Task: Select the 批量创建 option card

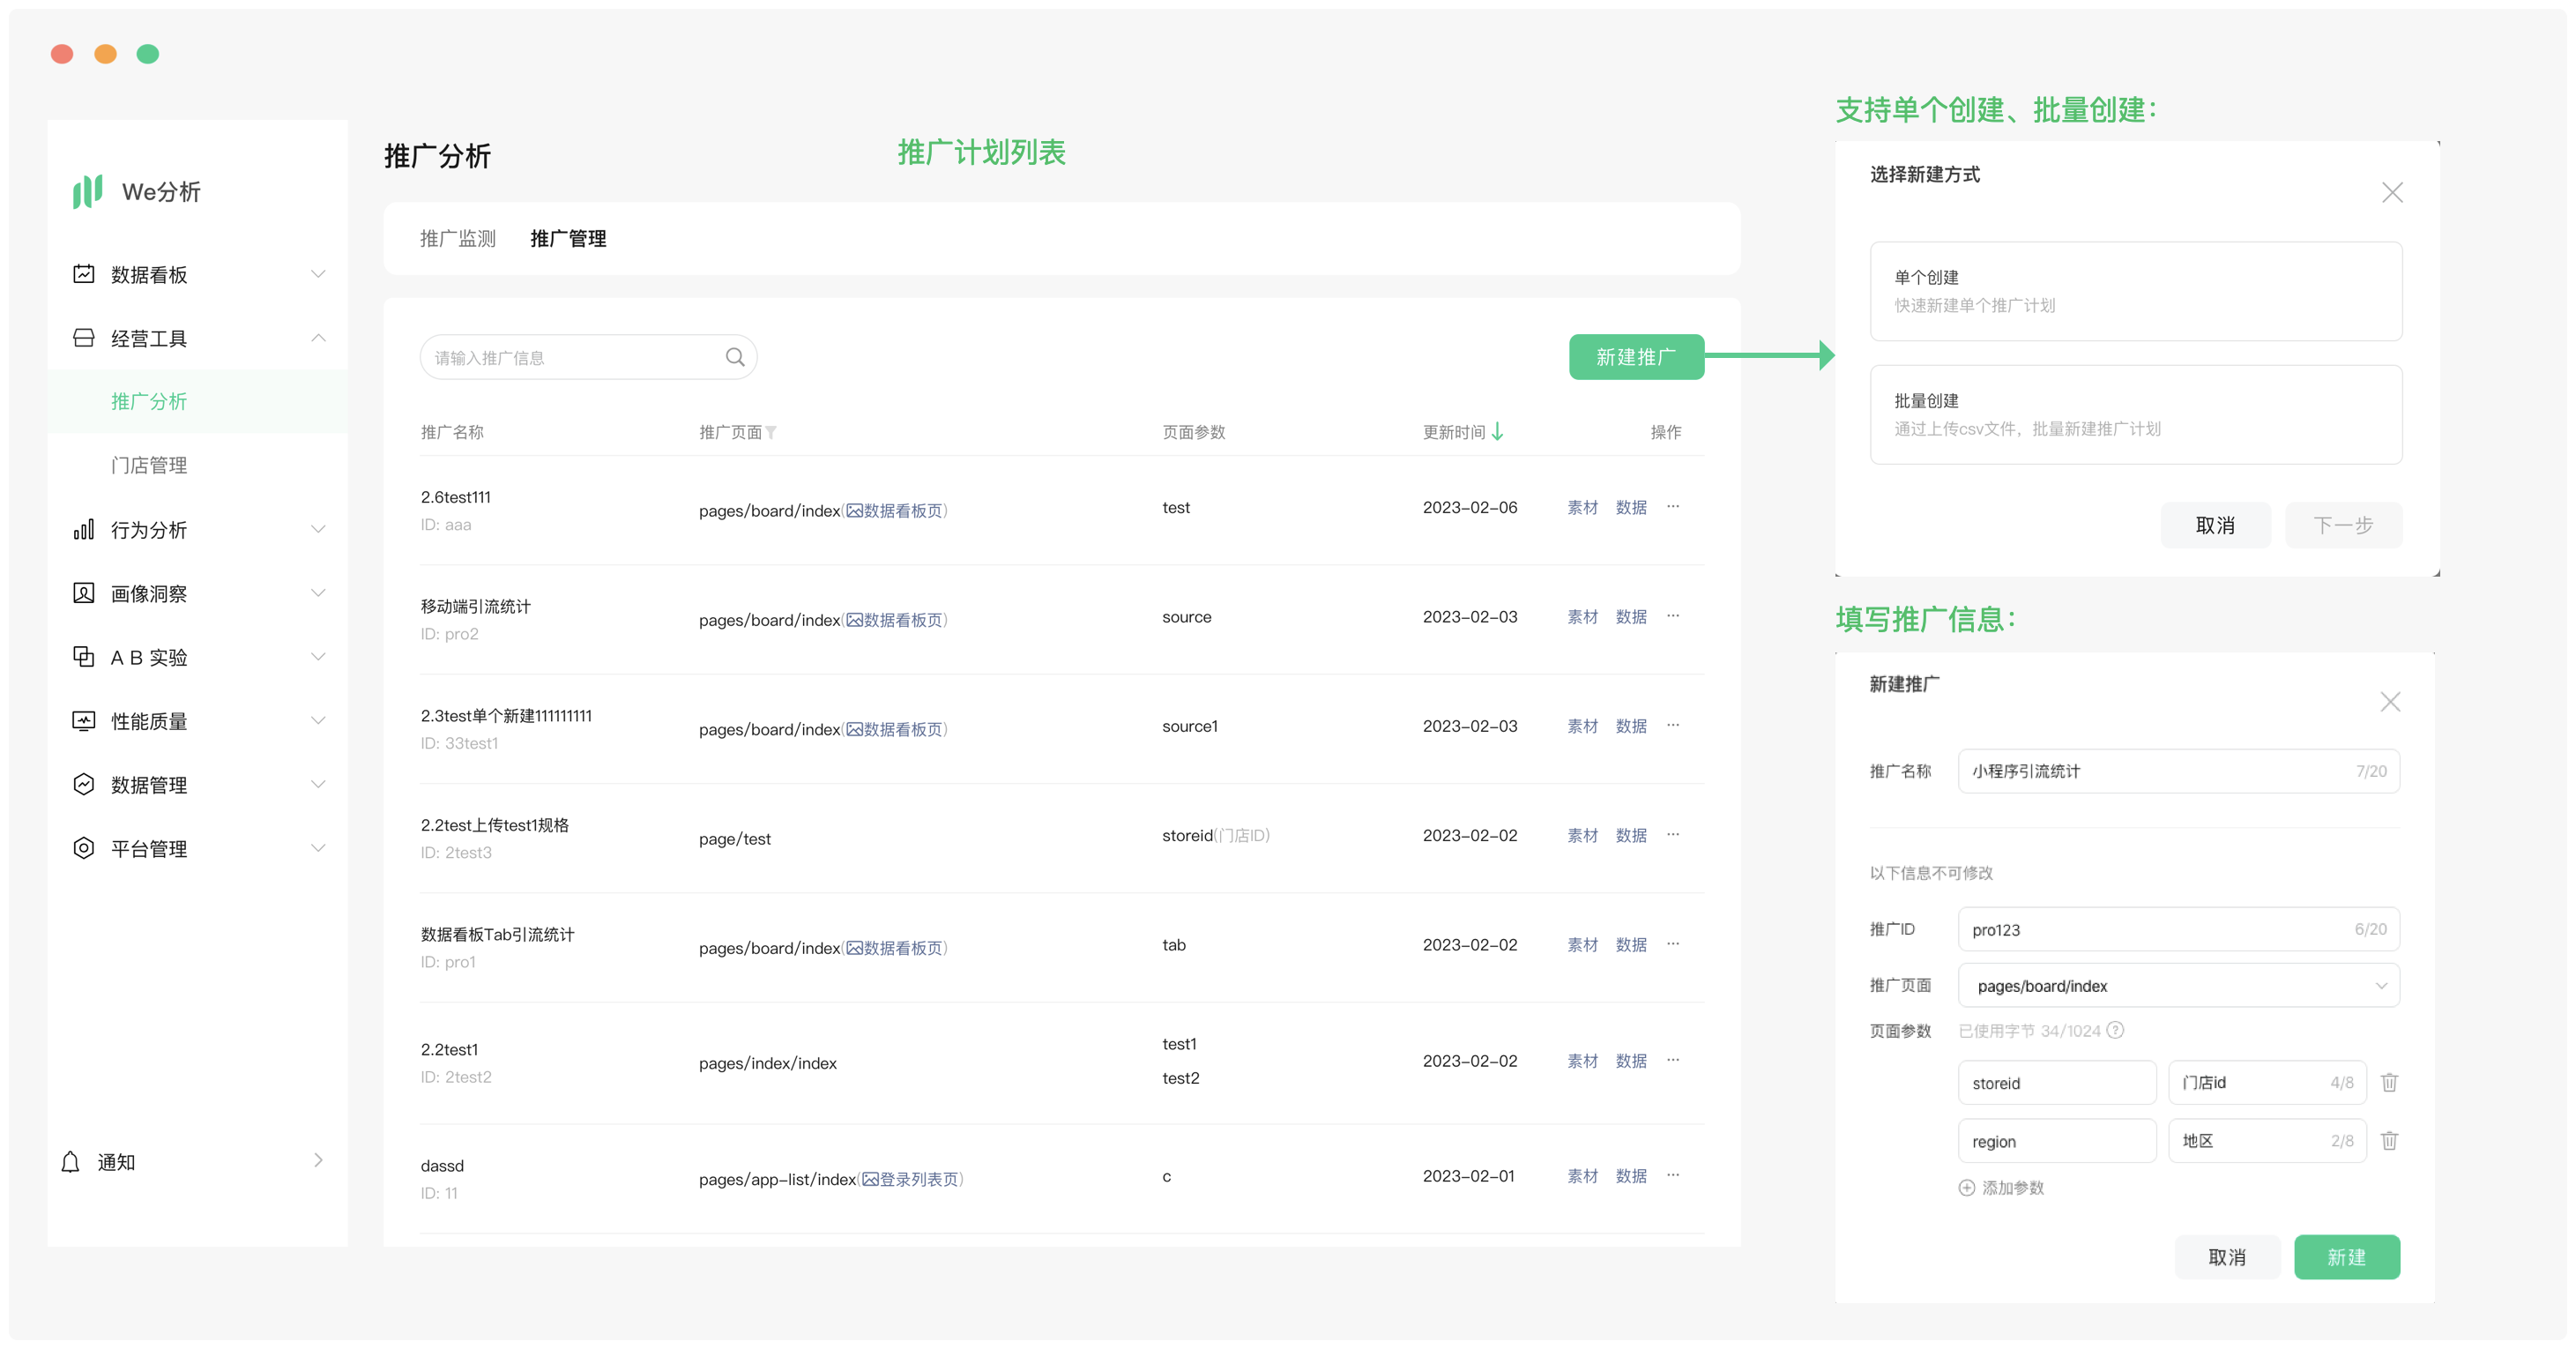Action: [2135, 414]
